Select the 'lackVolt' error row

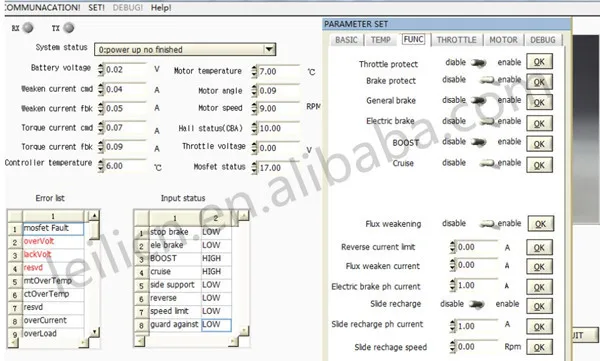click(53, 255)
